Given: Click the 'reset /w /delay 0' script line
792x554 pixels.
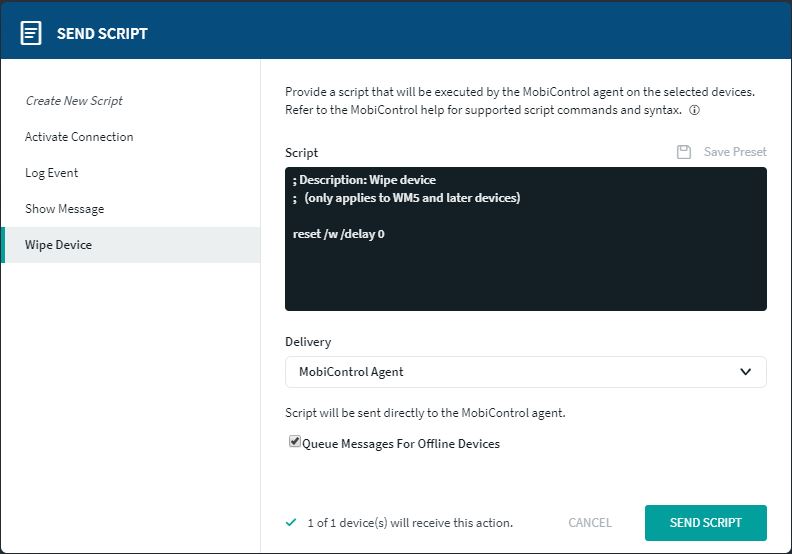Looking at the screenshot, I should click(x=338, y=234).
